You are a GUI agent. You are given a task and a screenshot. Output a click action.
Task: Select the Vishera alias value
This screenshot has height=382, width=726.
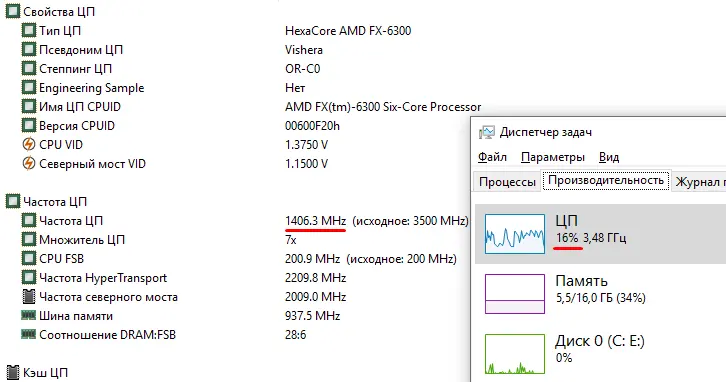(x=304, y=50)
